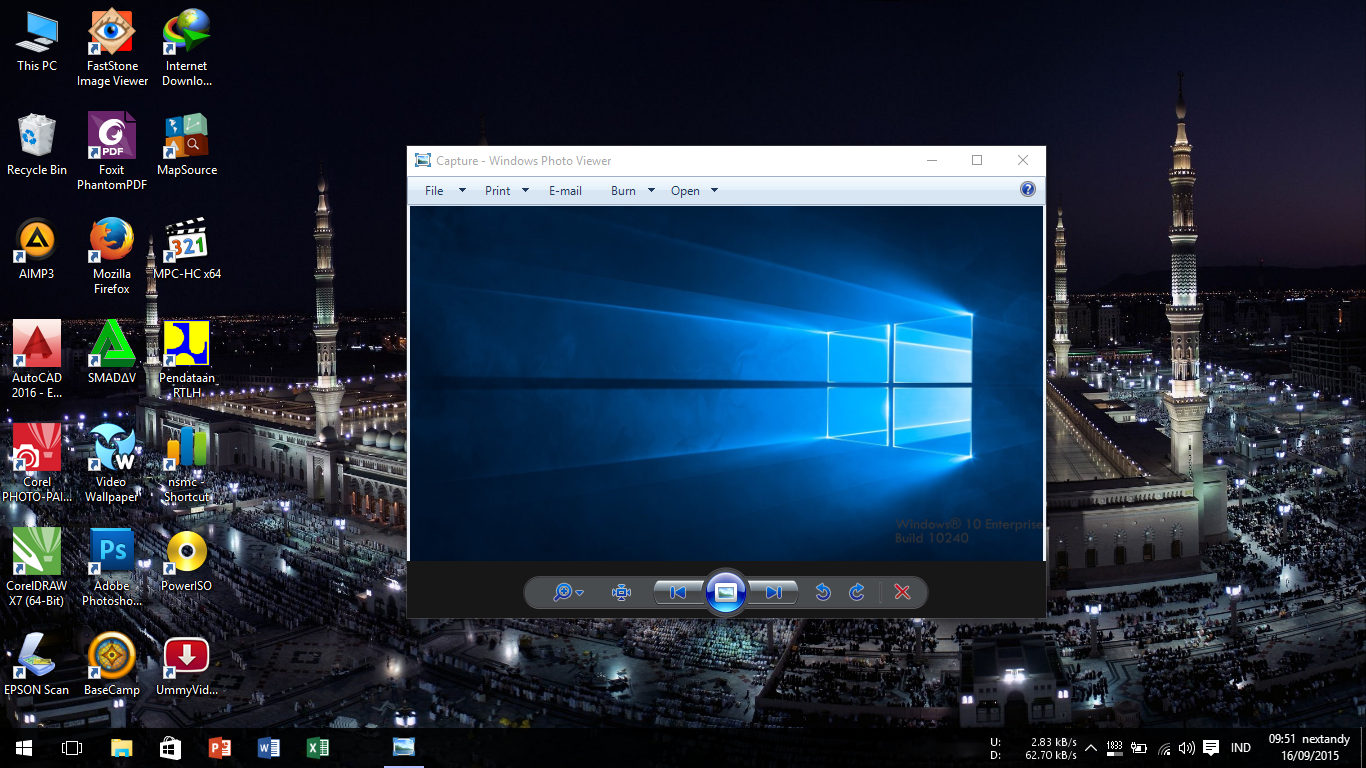This screenshot has width=1366, height=768.
Task: Delete the photo with the red X
Action: click(902, 592)
